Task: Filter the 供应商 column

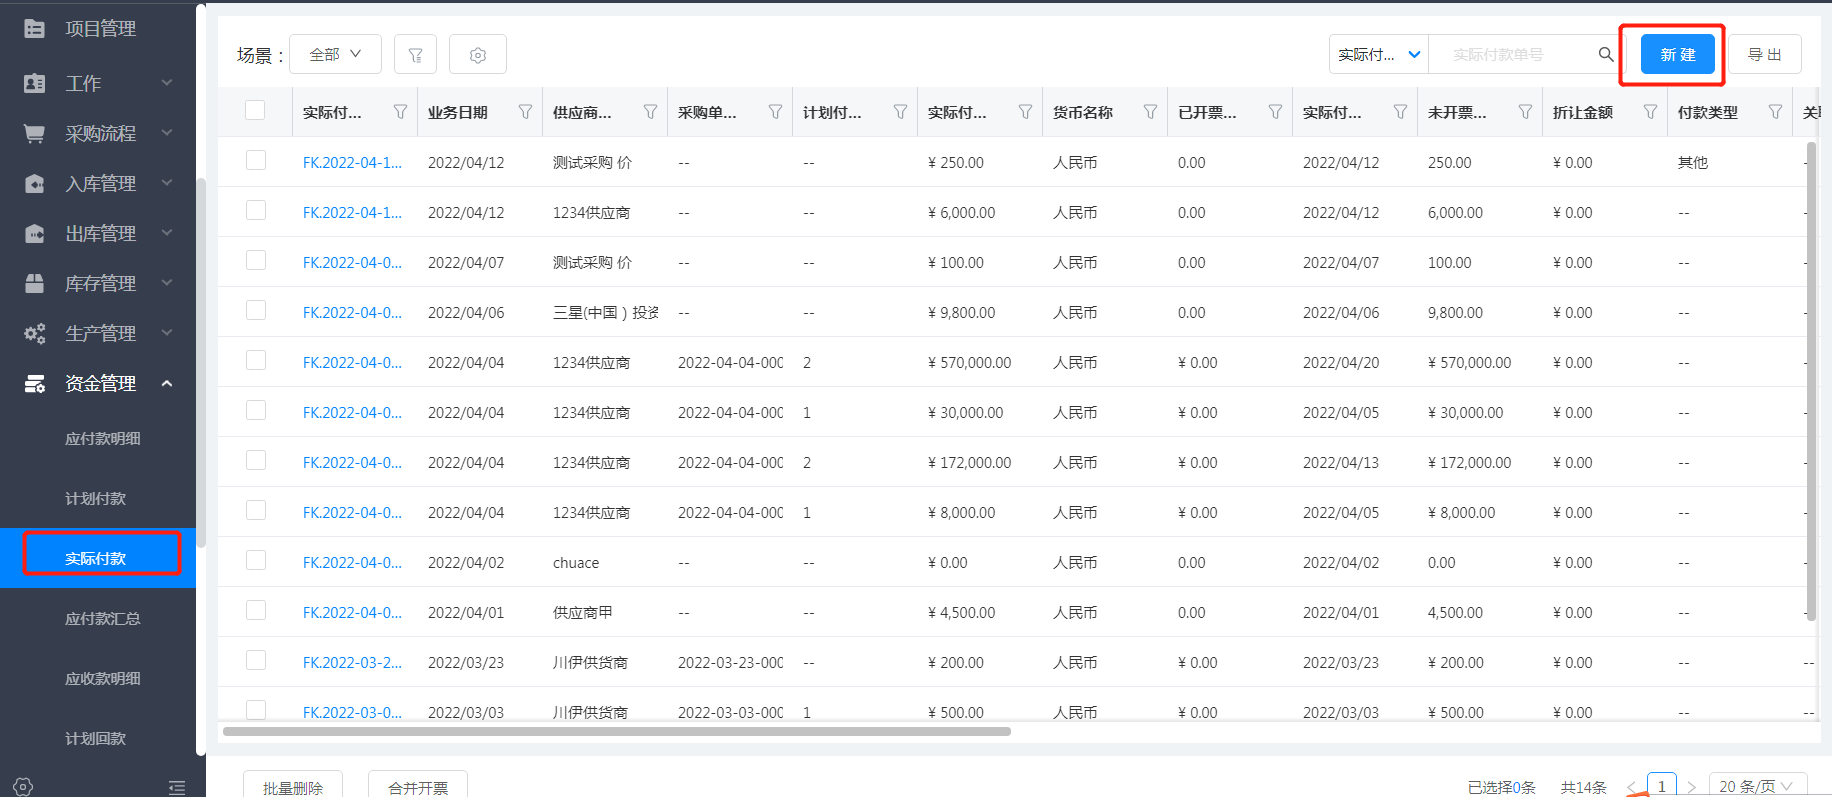Action: point(650,112)
